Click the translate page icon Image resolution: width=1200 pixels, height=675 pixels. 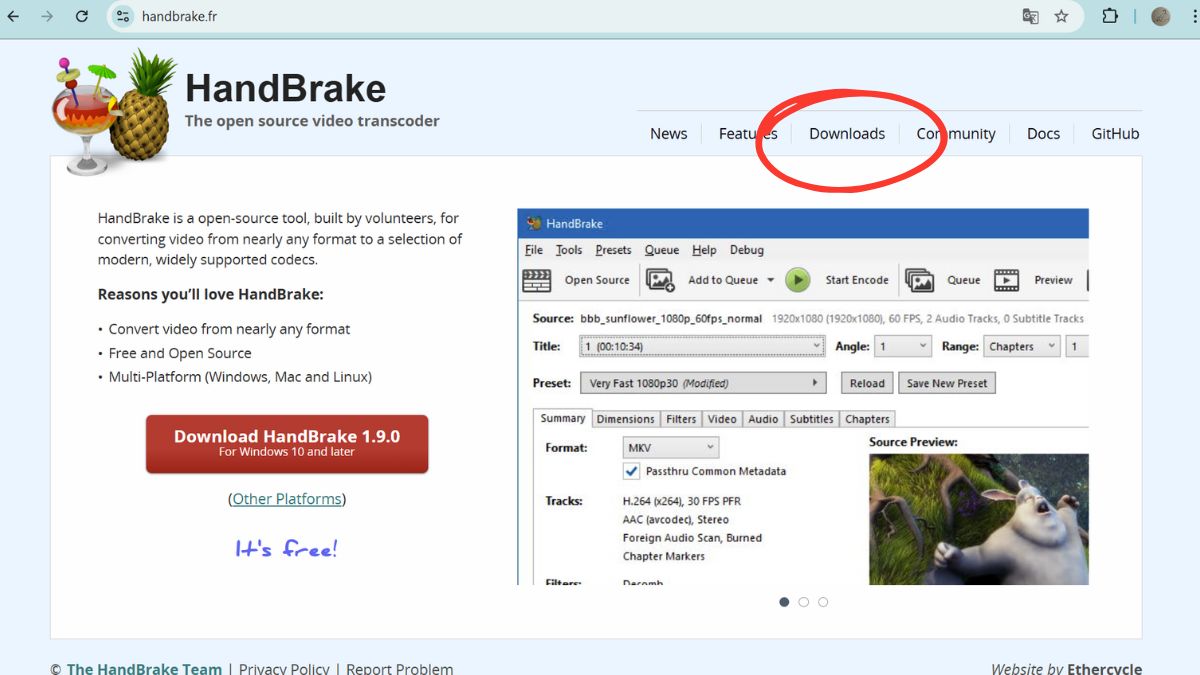click(1030, 16)
